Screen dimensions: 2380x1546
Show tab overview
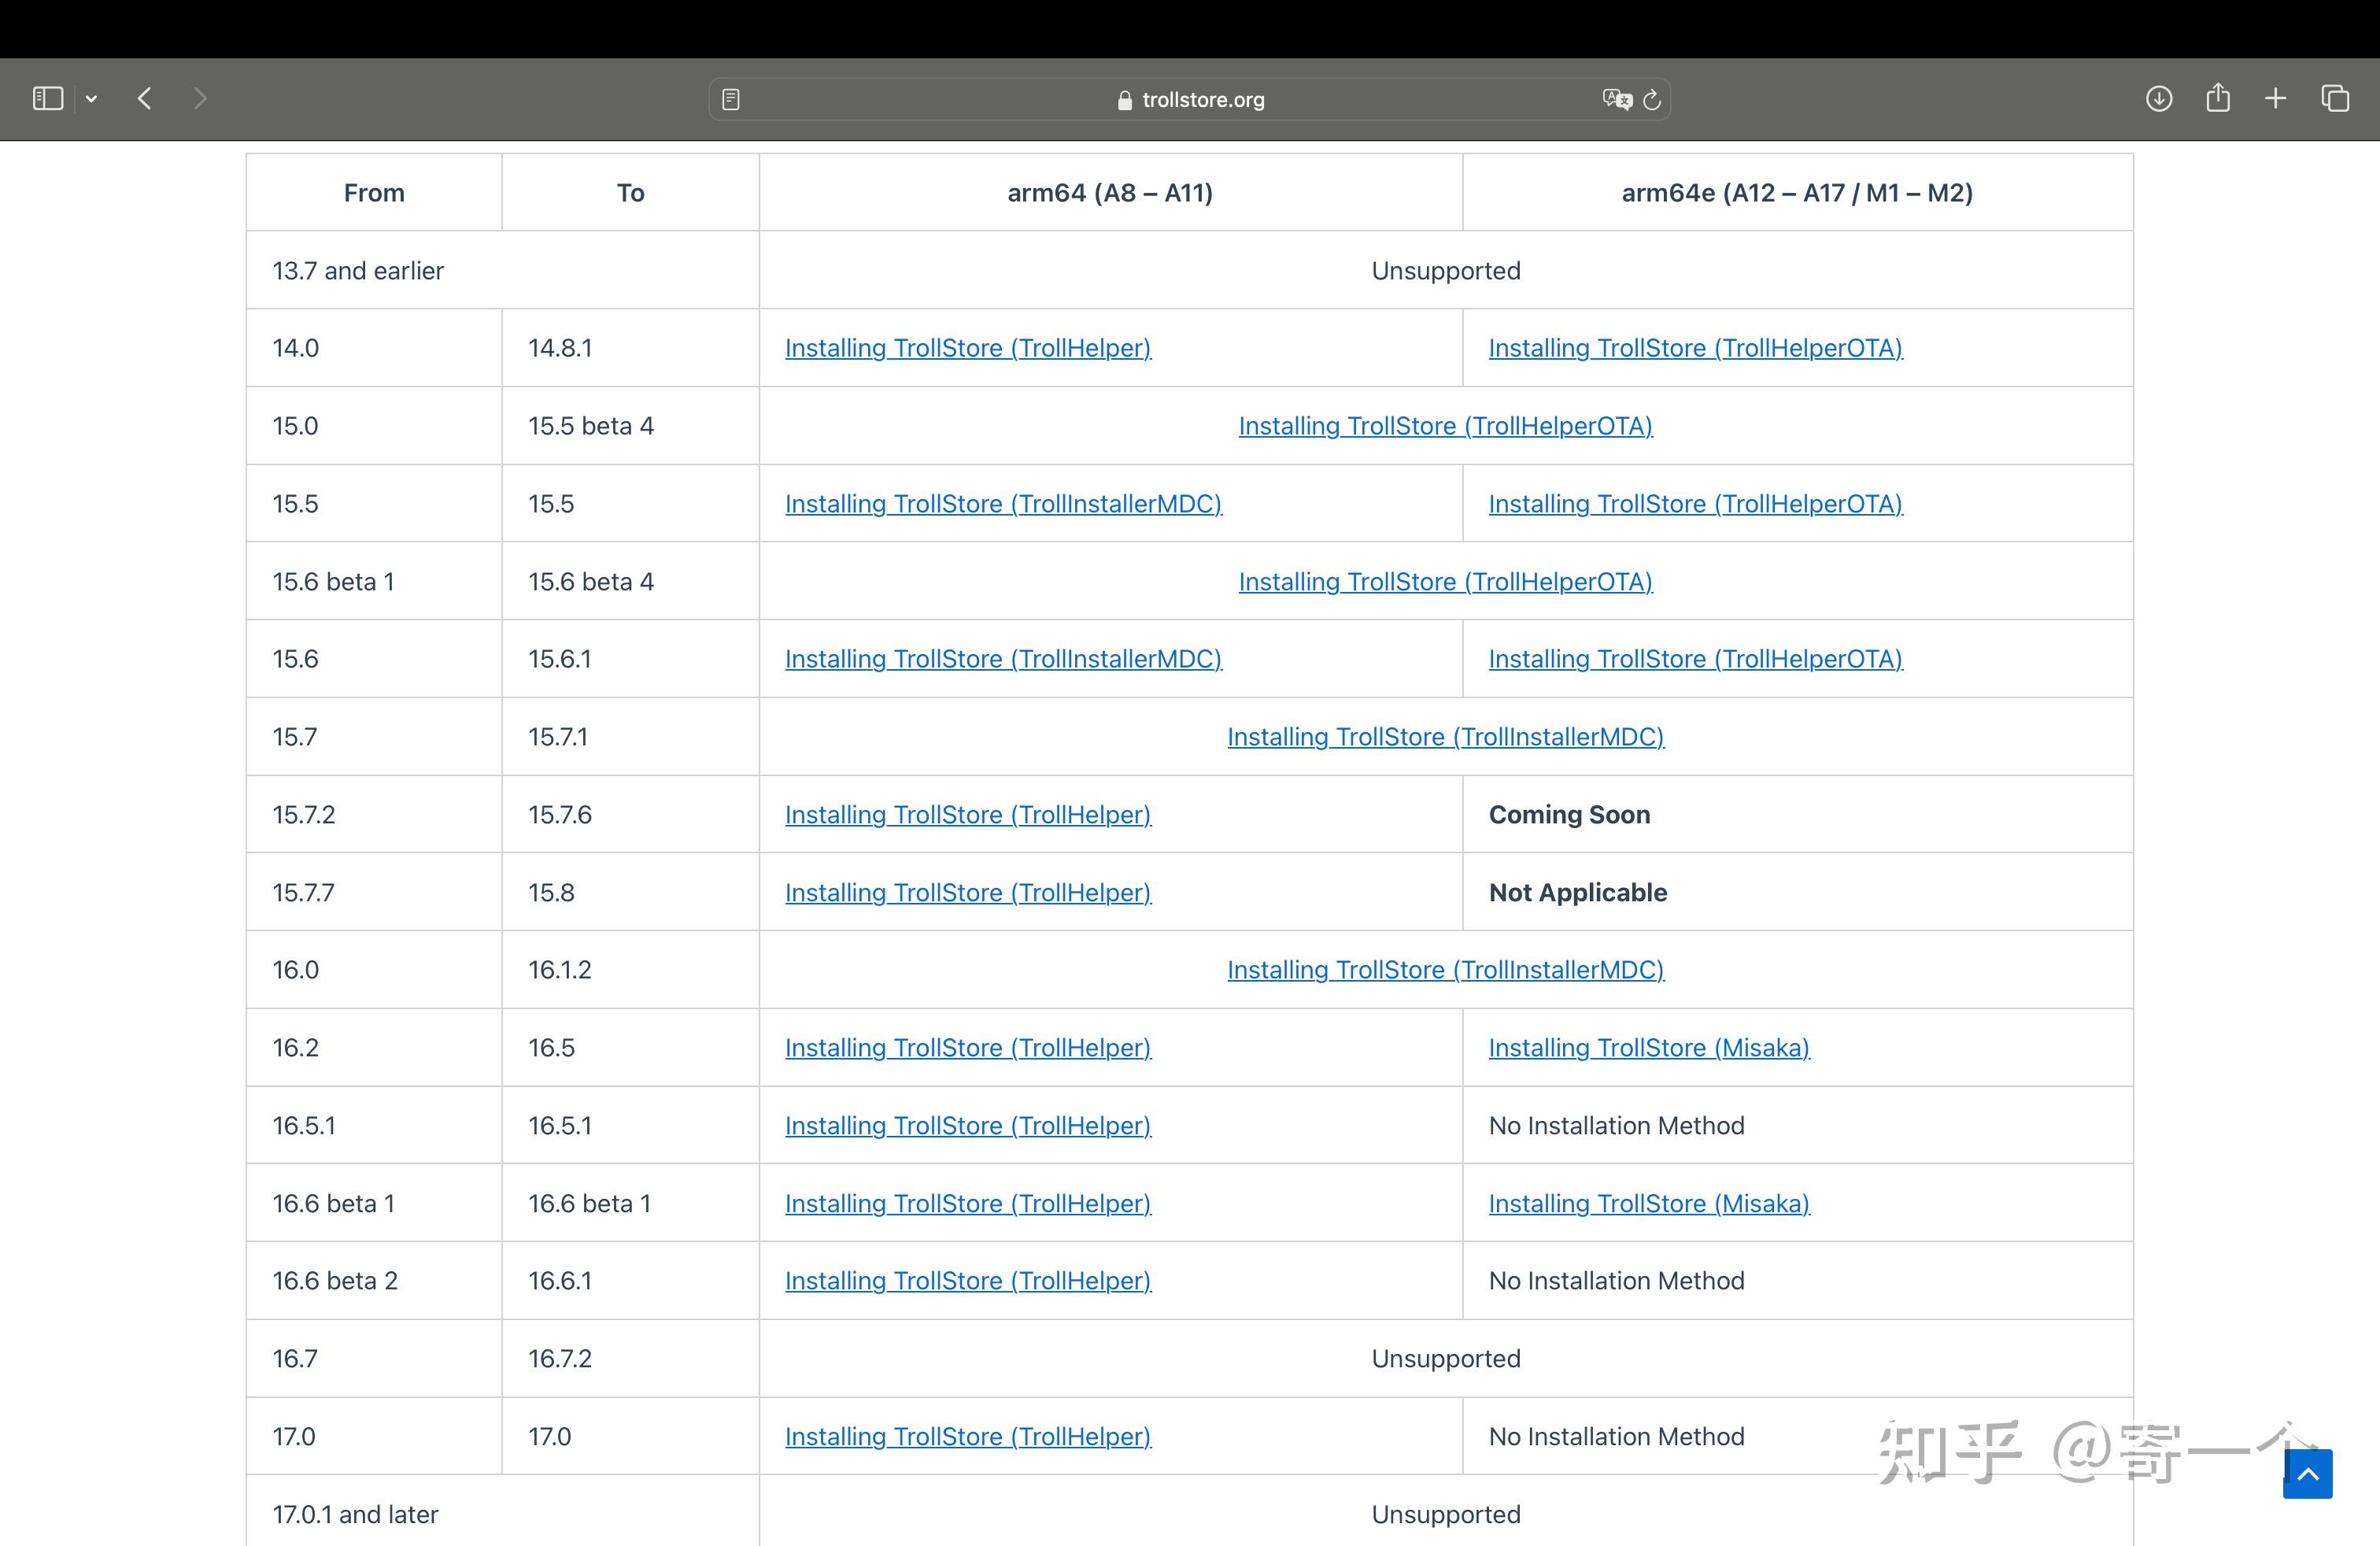pyautogui.click(x=2335, y=98)
